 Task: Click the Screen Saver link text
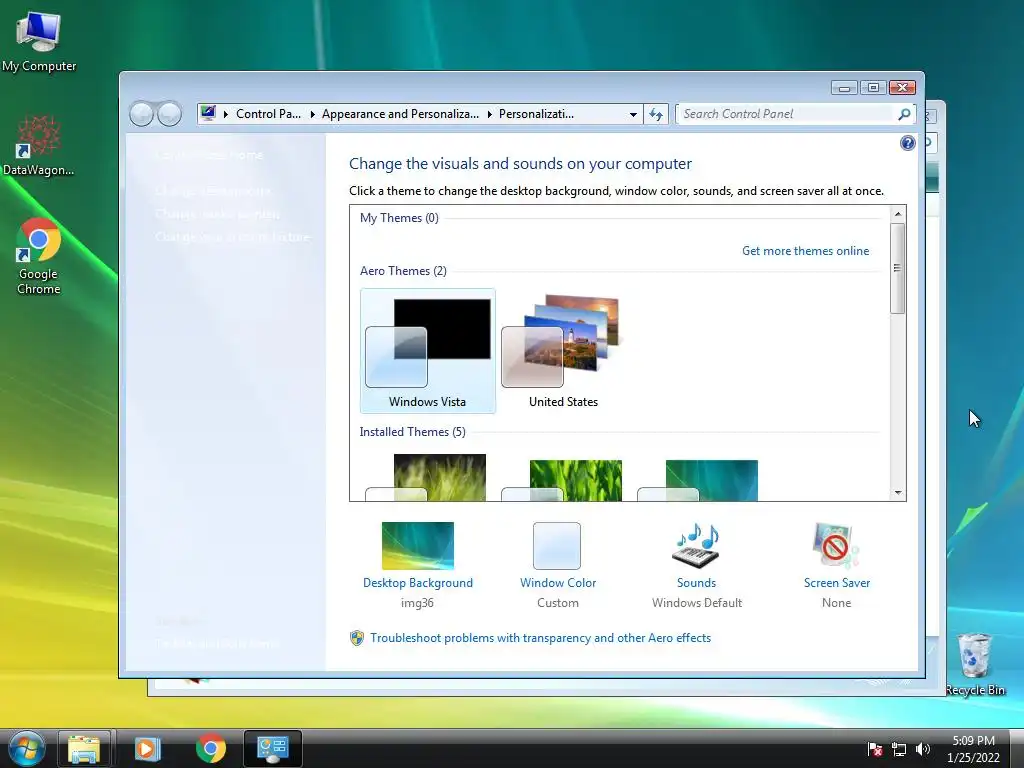click(837, 583)
